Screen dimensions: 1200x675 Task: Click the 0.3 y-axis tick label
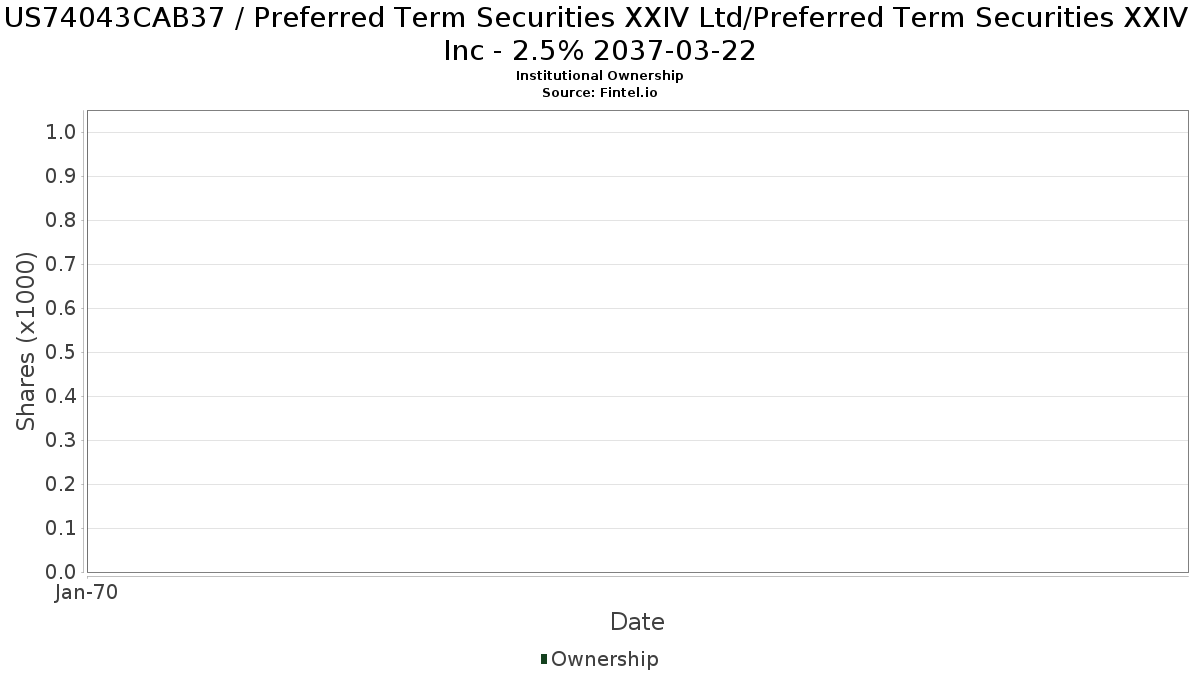coord(62,441)
